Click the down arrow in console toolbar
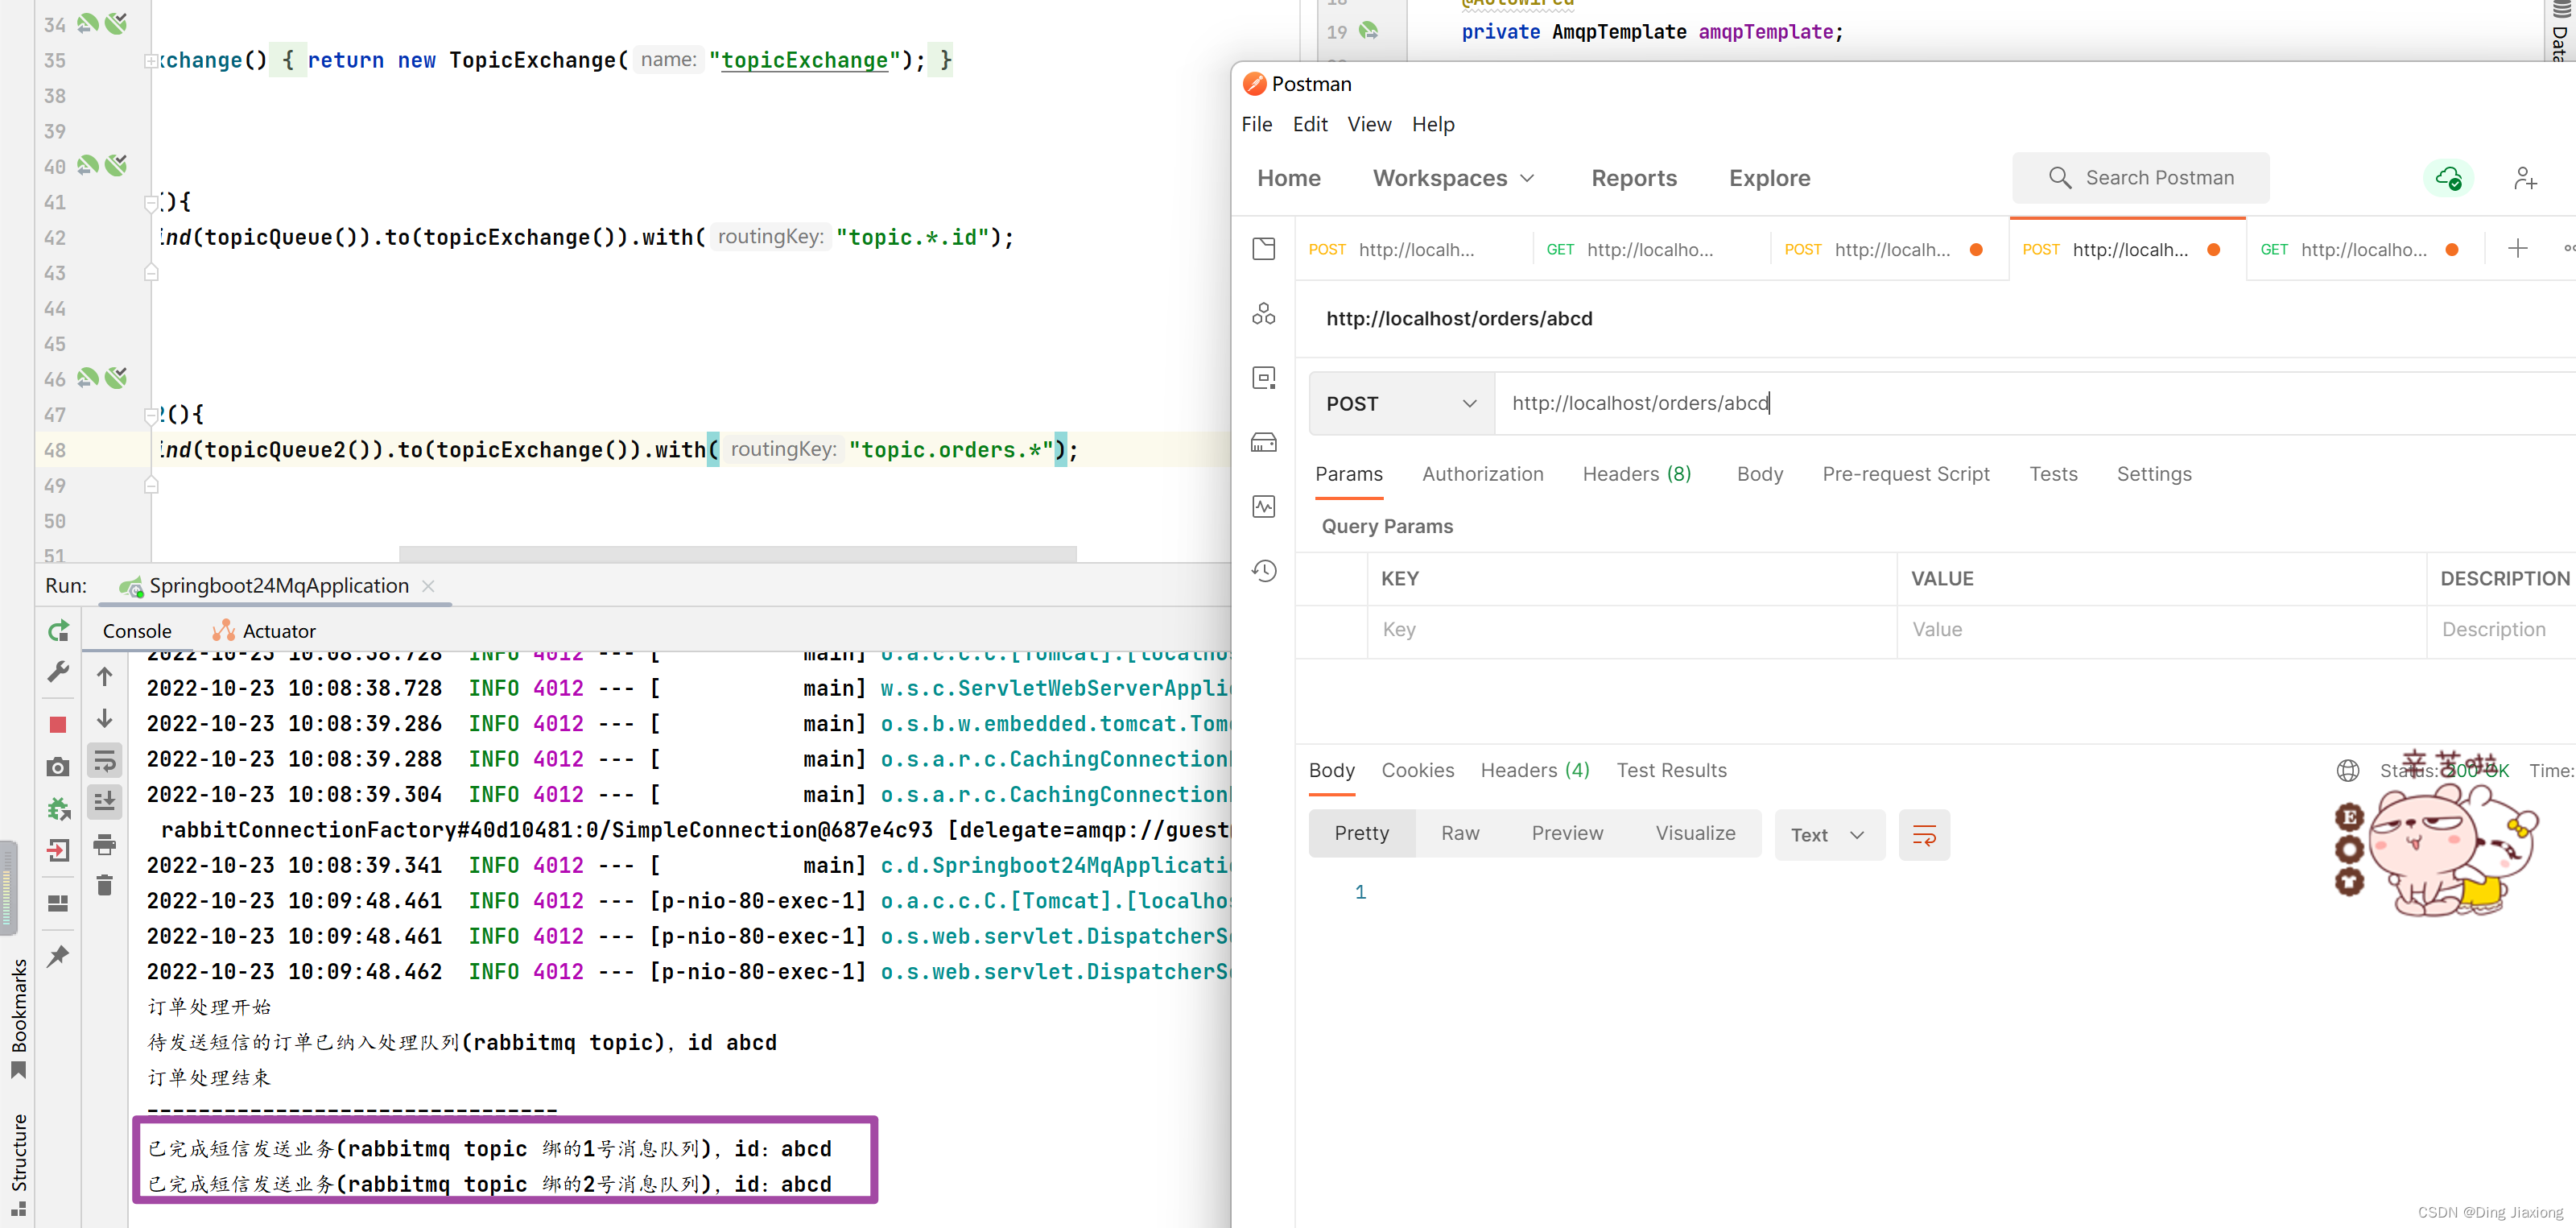Image resolution: width=2576 pixels, height=1228 pixels. click(x=105, y=719)
